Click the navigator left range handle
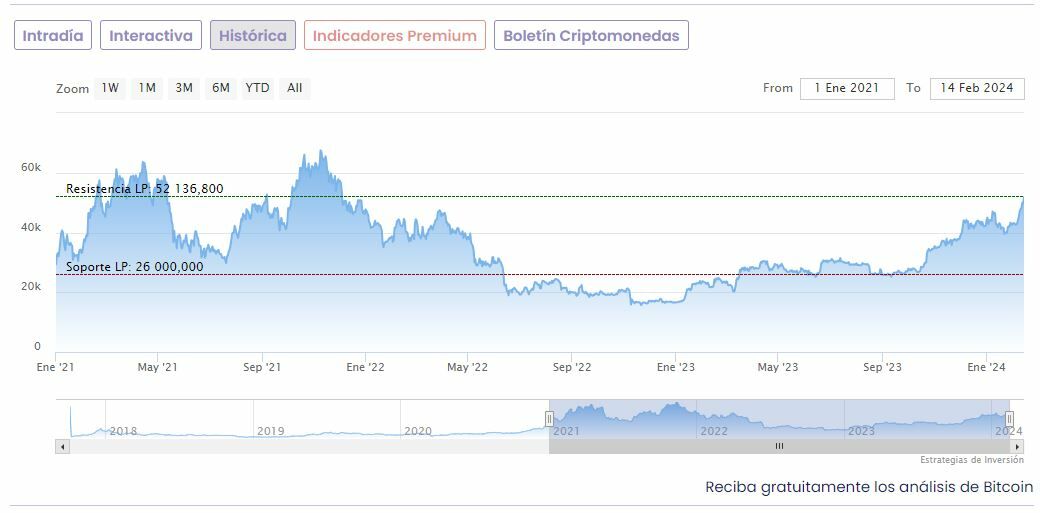1040x513 pixels. click(x=549, y=418)
